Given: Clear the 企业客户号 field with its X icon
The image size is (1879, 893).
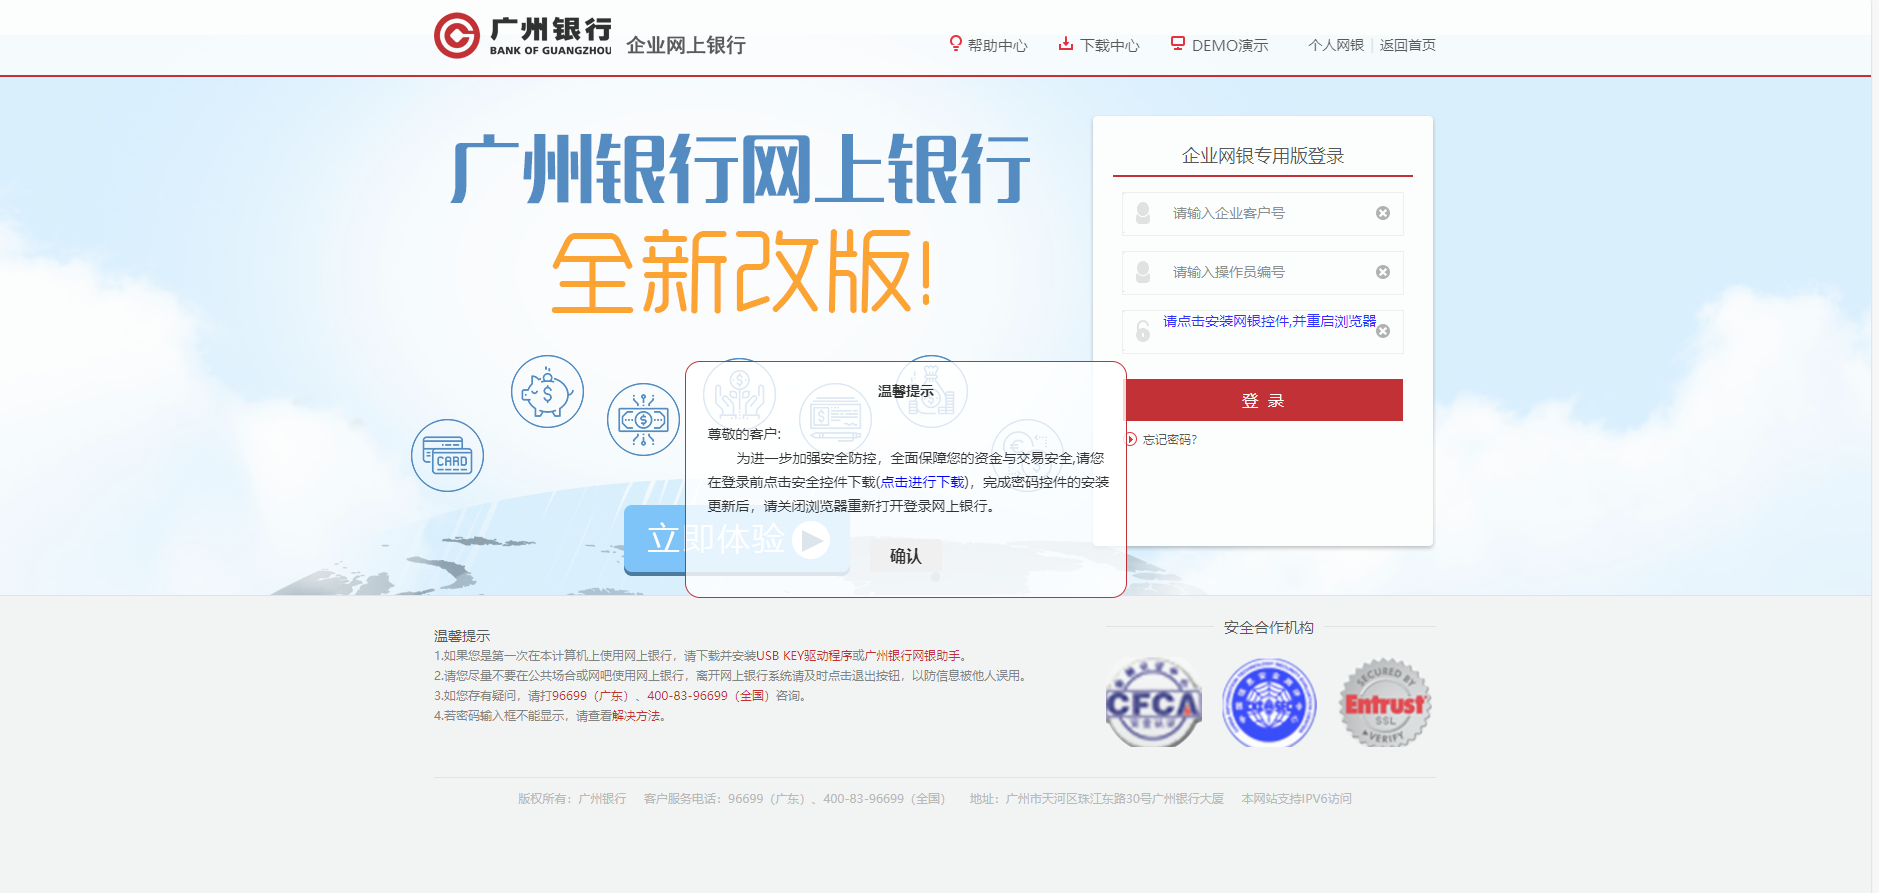Looking at the screenshot, I should [1383, 213].
